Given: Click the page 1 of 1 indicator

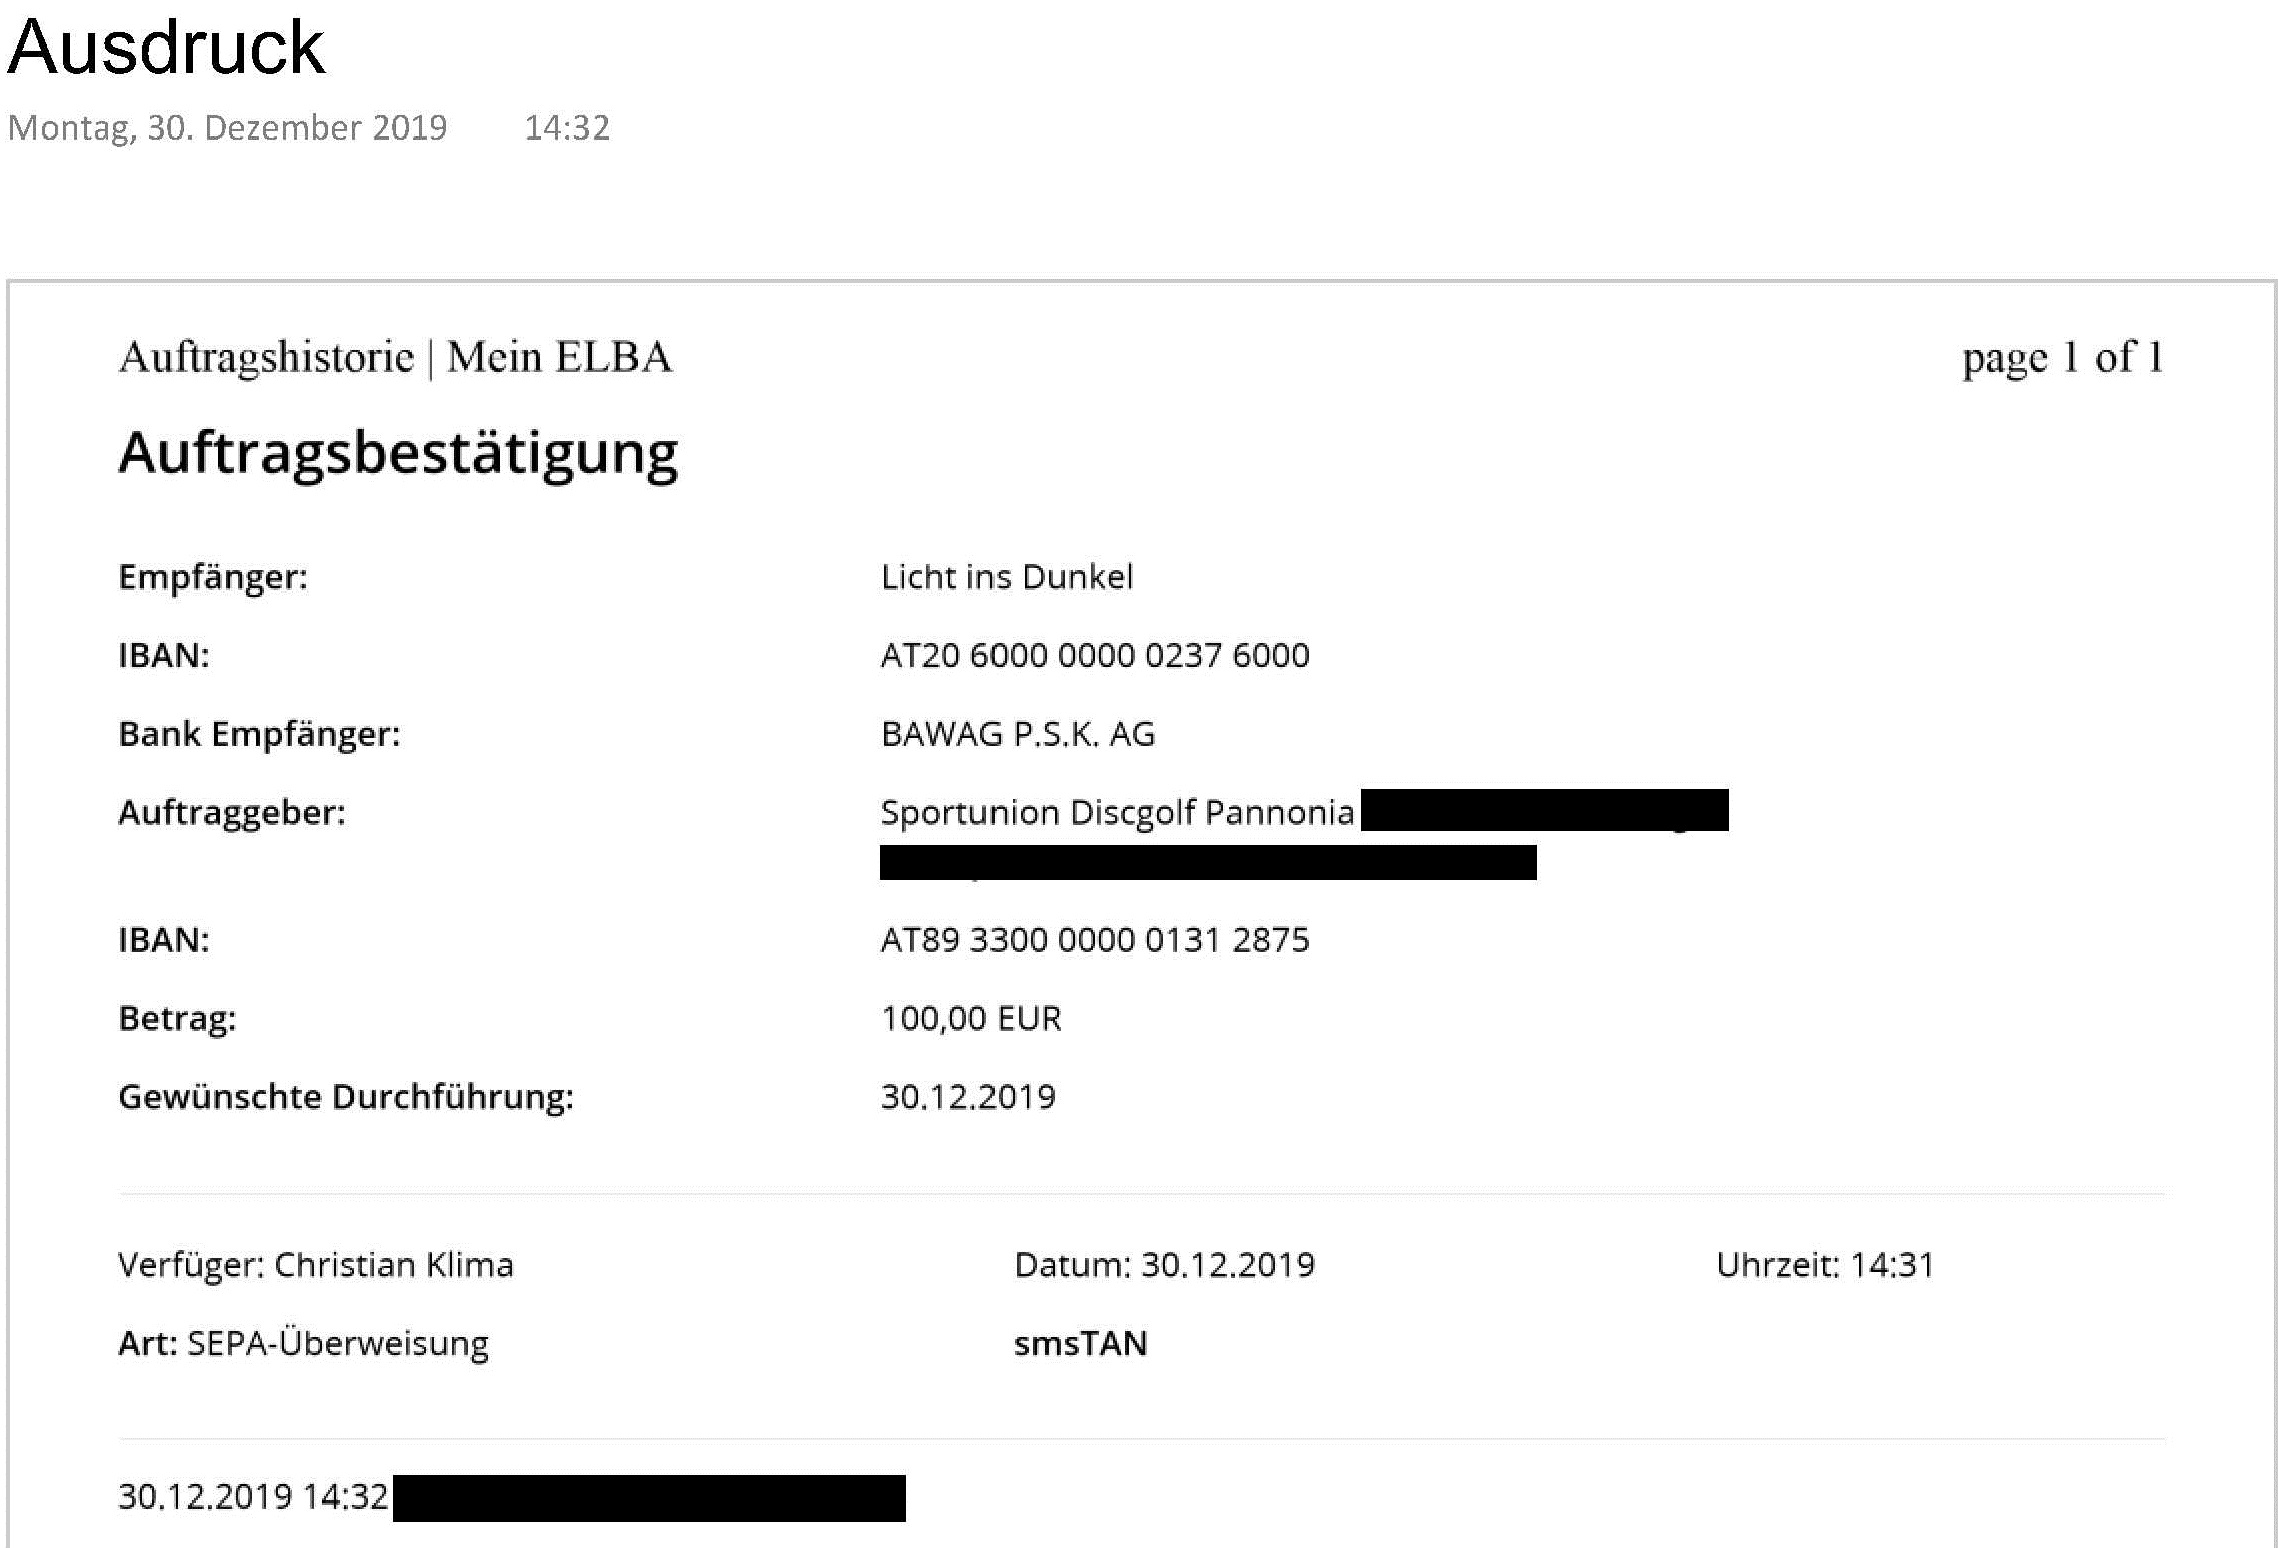Looking at the screenshot, I should [x=2063, y=358].
